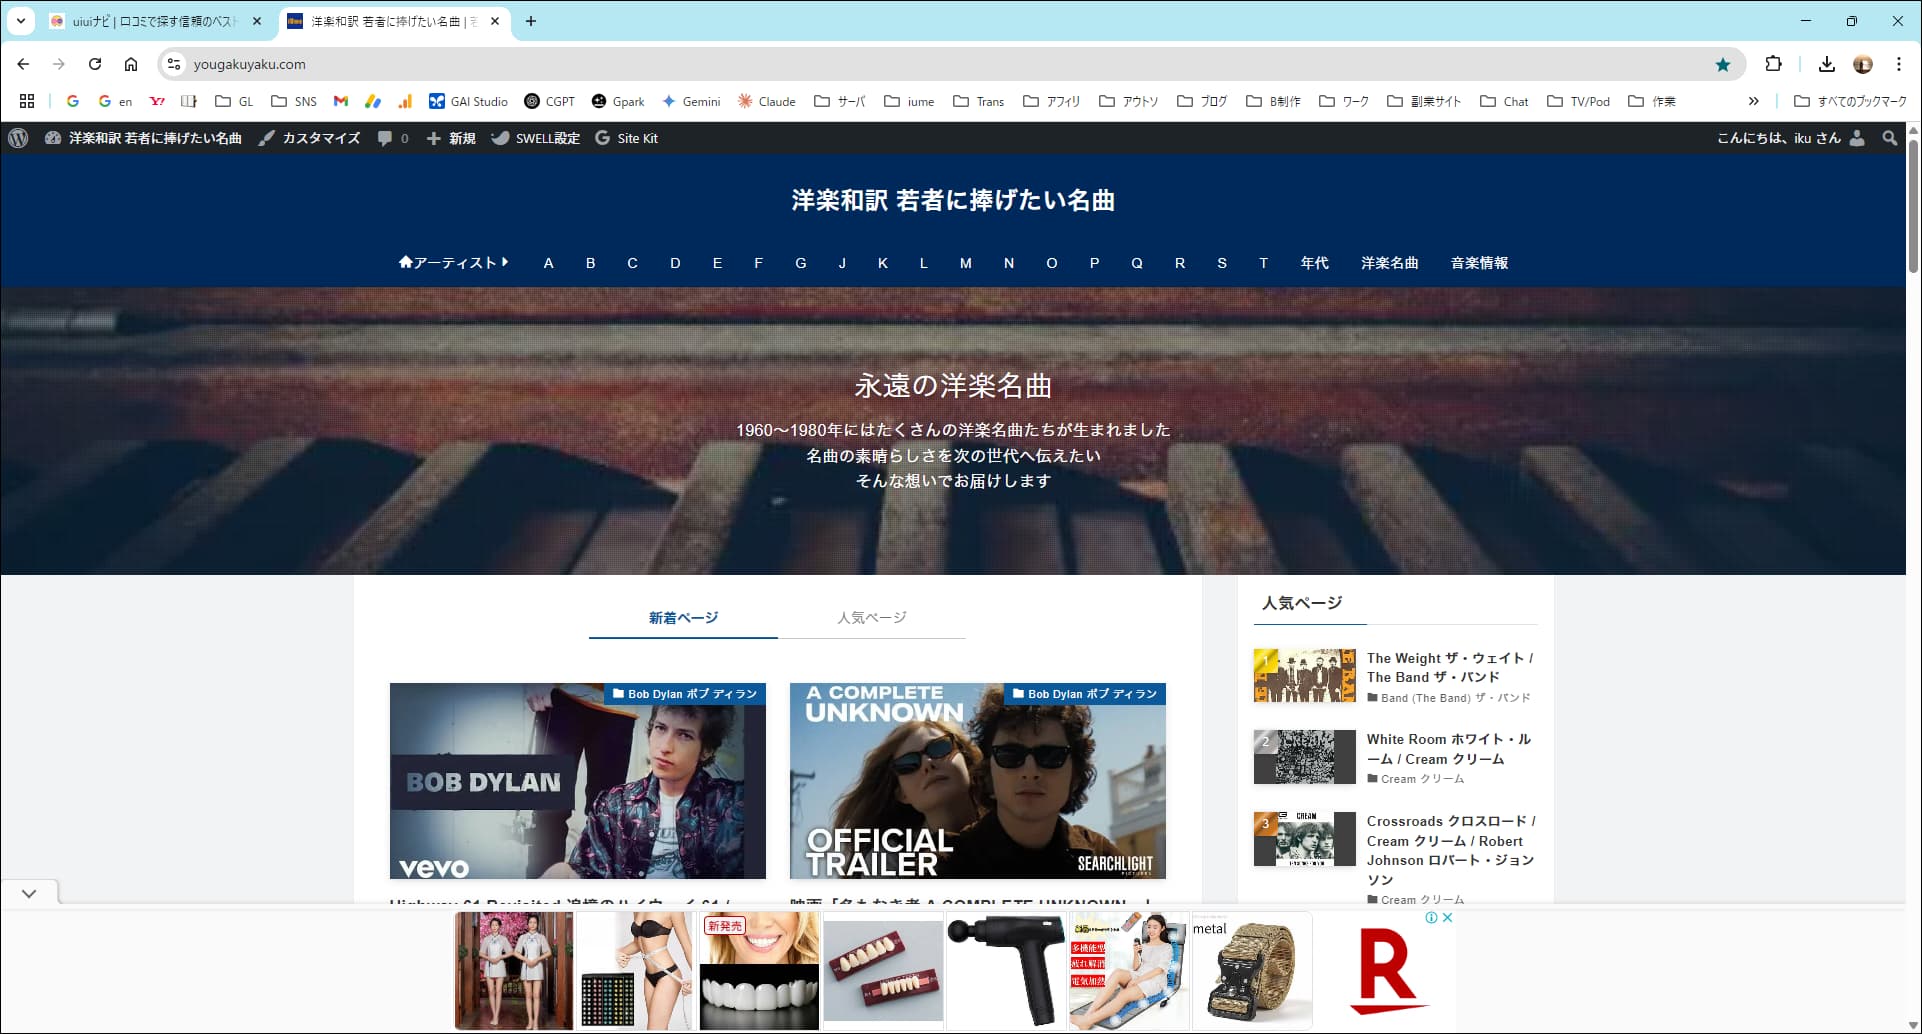
Task: Open the Gemini bookmark
Action: click(691, 101)
